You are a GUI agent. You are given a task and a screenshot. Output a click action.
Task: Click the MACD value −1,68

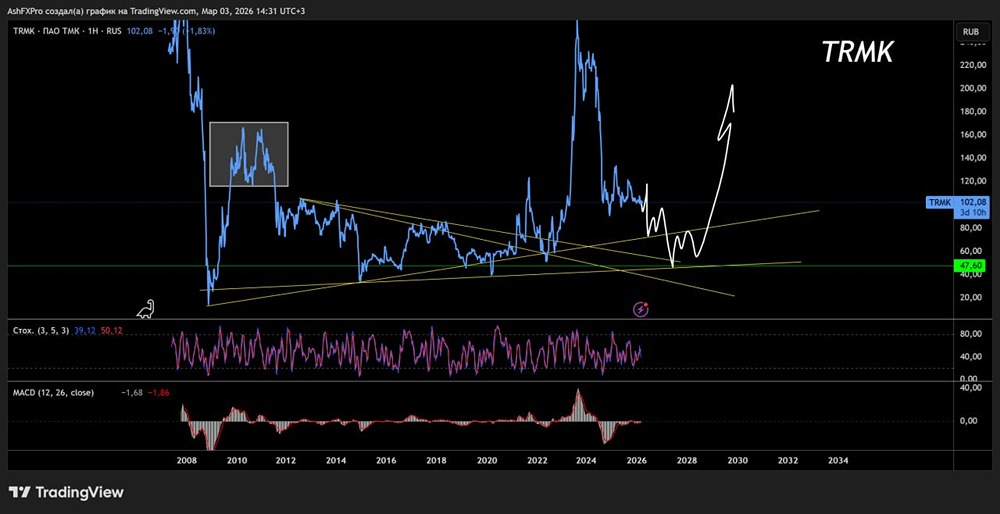(132, 393)
